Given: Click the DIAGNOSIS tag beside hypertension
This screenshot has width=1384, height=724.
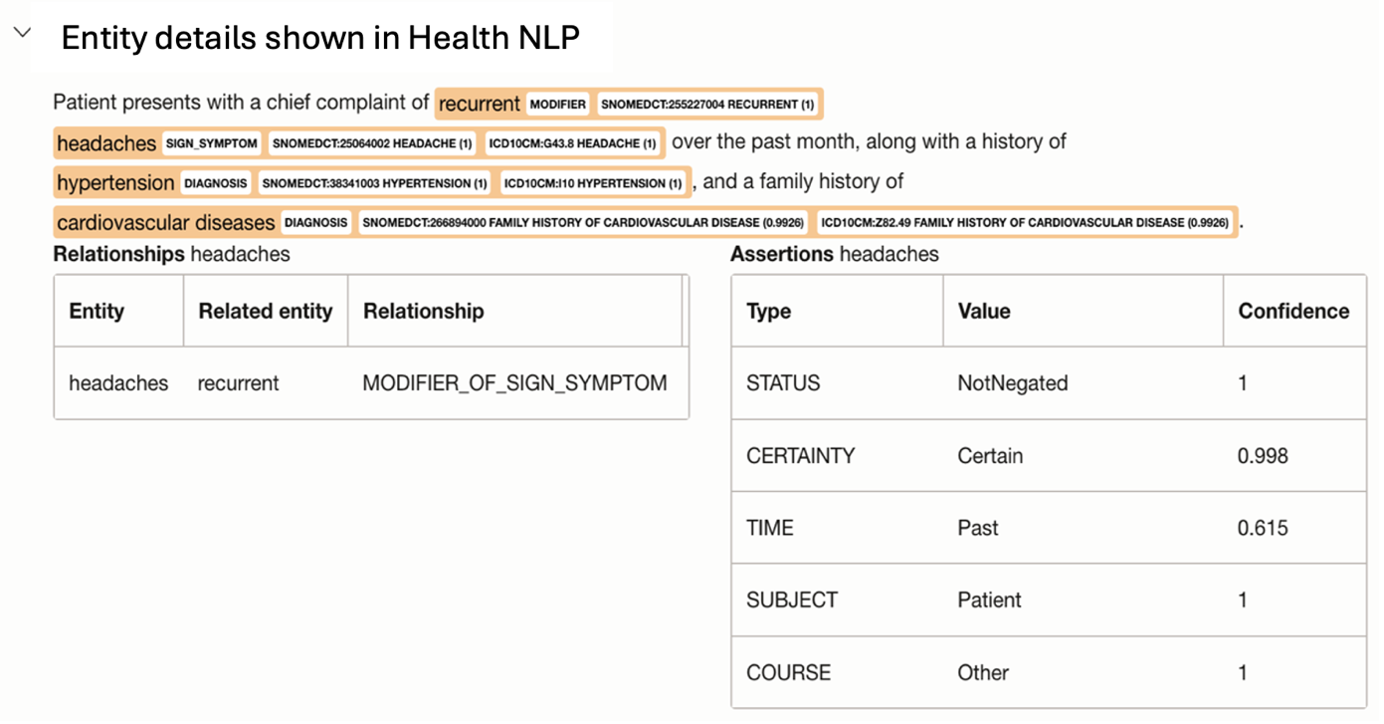Looking at the screenshot, I should click(216, 184).
